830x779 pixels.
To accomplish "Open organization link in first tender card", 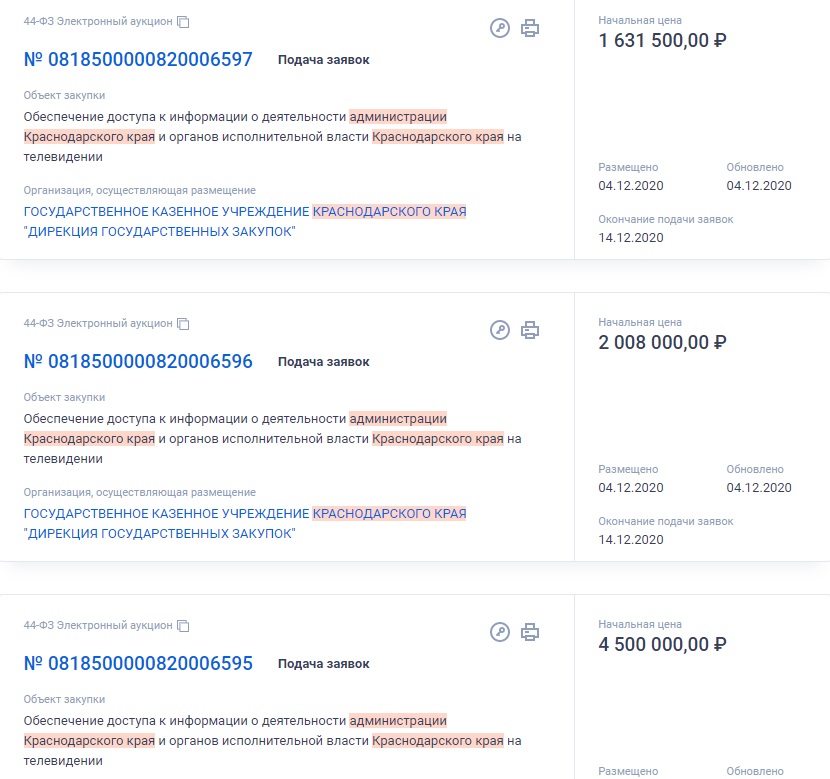I will (x=245, y=221).
